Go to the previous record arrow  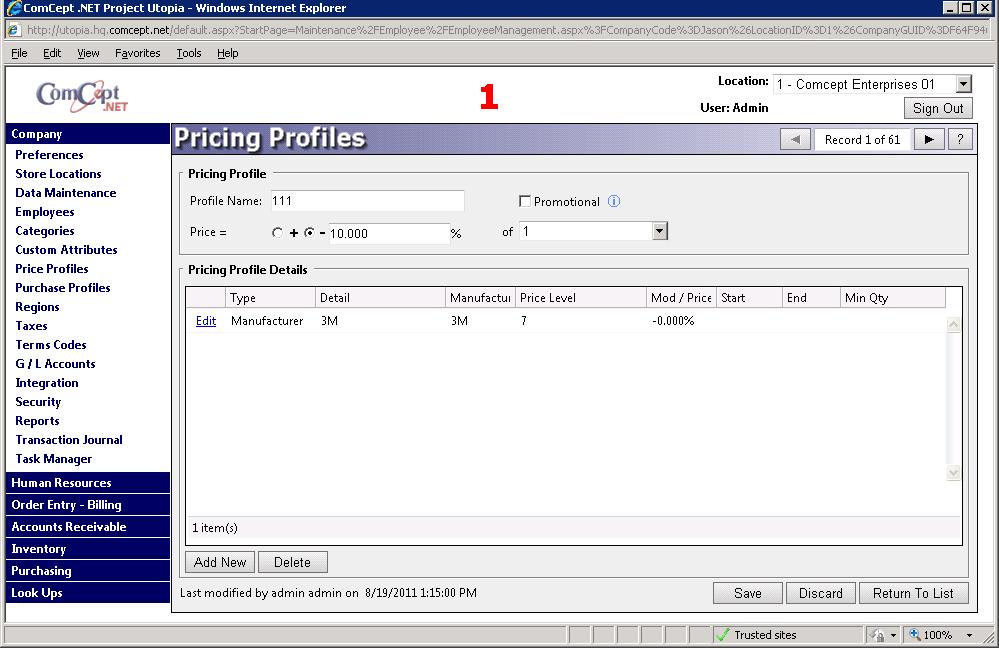click(x=795, y=139)
